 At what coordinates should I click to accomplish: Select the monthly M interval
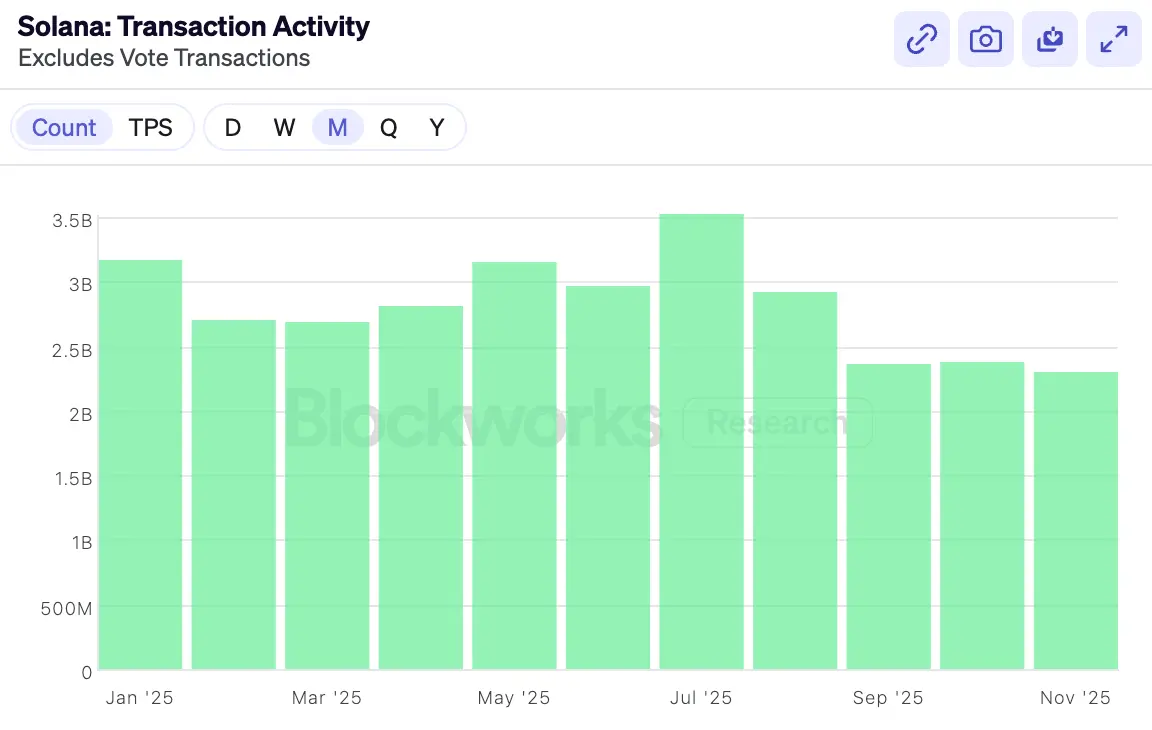pos(337,127)
